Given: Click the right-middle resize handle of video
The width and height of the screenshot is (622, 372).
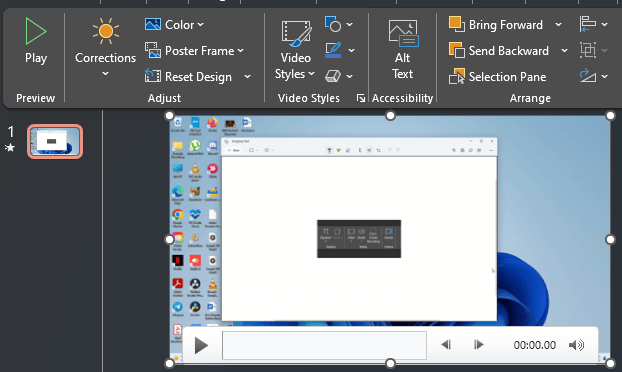Looking at the screenshot, I should (x=610, y=240).
